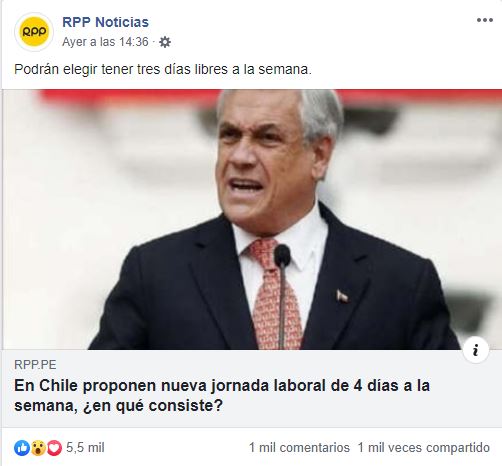
Task: Click the RPP.PE source domain label
Action: [x=35, y=365]
